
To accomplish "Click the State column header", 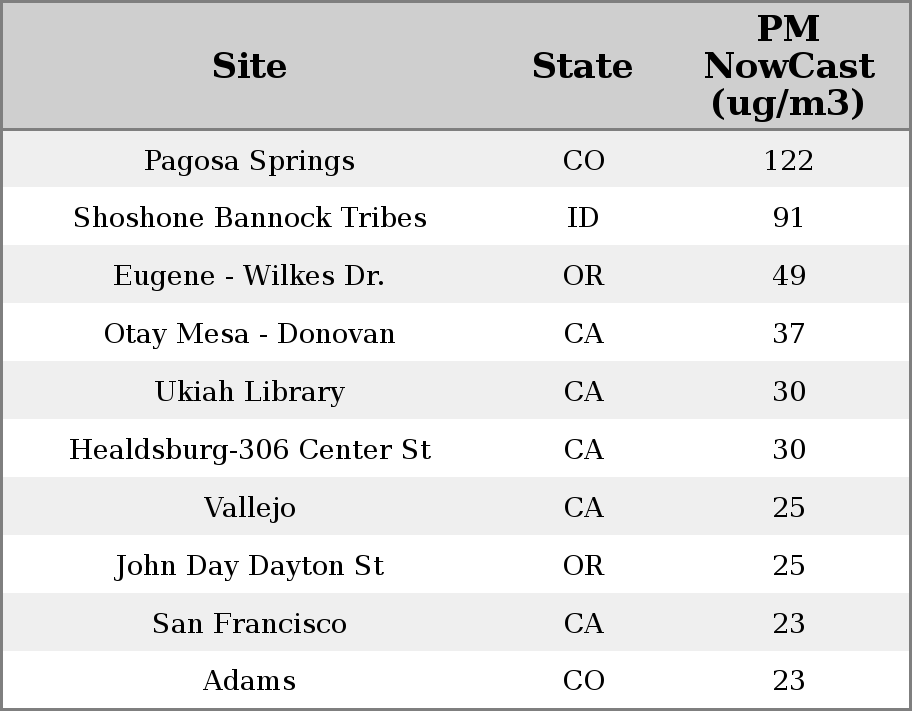I will 582,66.
